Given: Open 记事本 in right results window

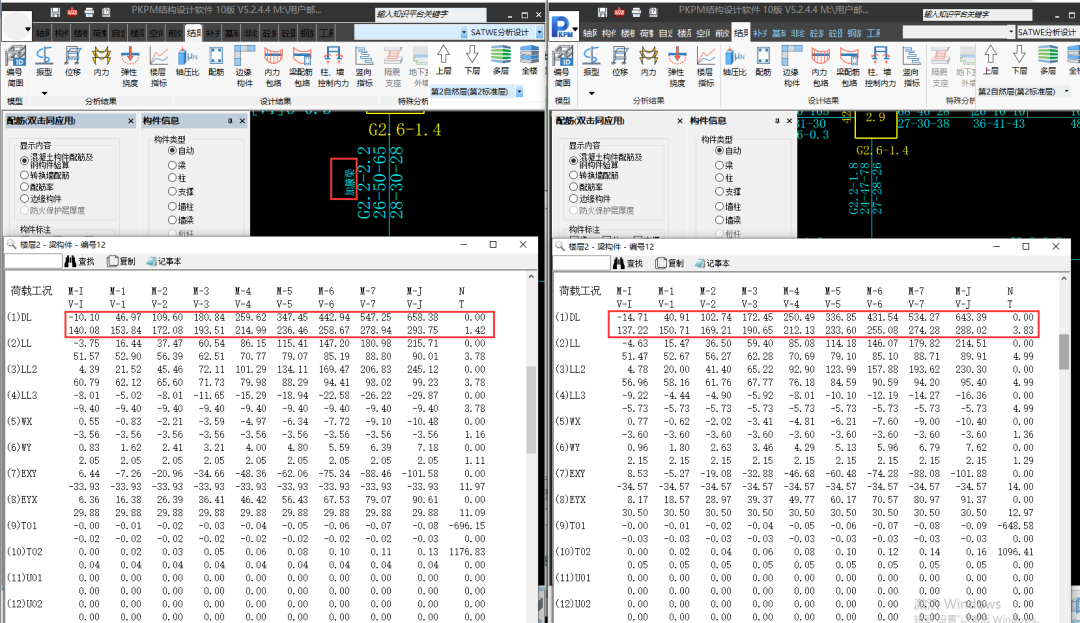Looking at the screenshot, I should point(712,264).
